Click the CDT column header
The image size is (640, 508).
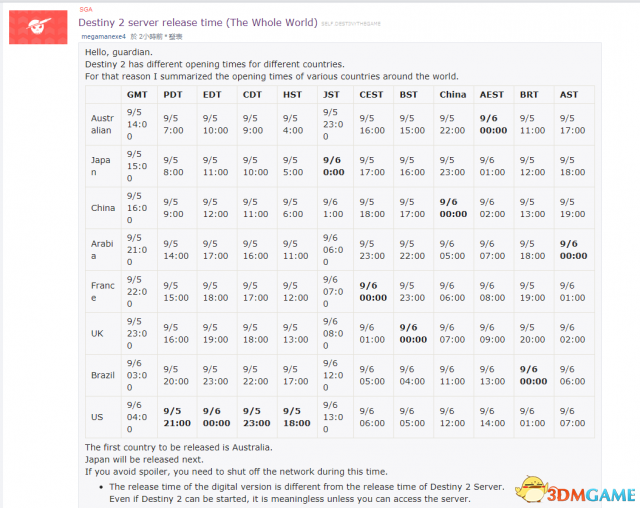(x=252, y=95)
